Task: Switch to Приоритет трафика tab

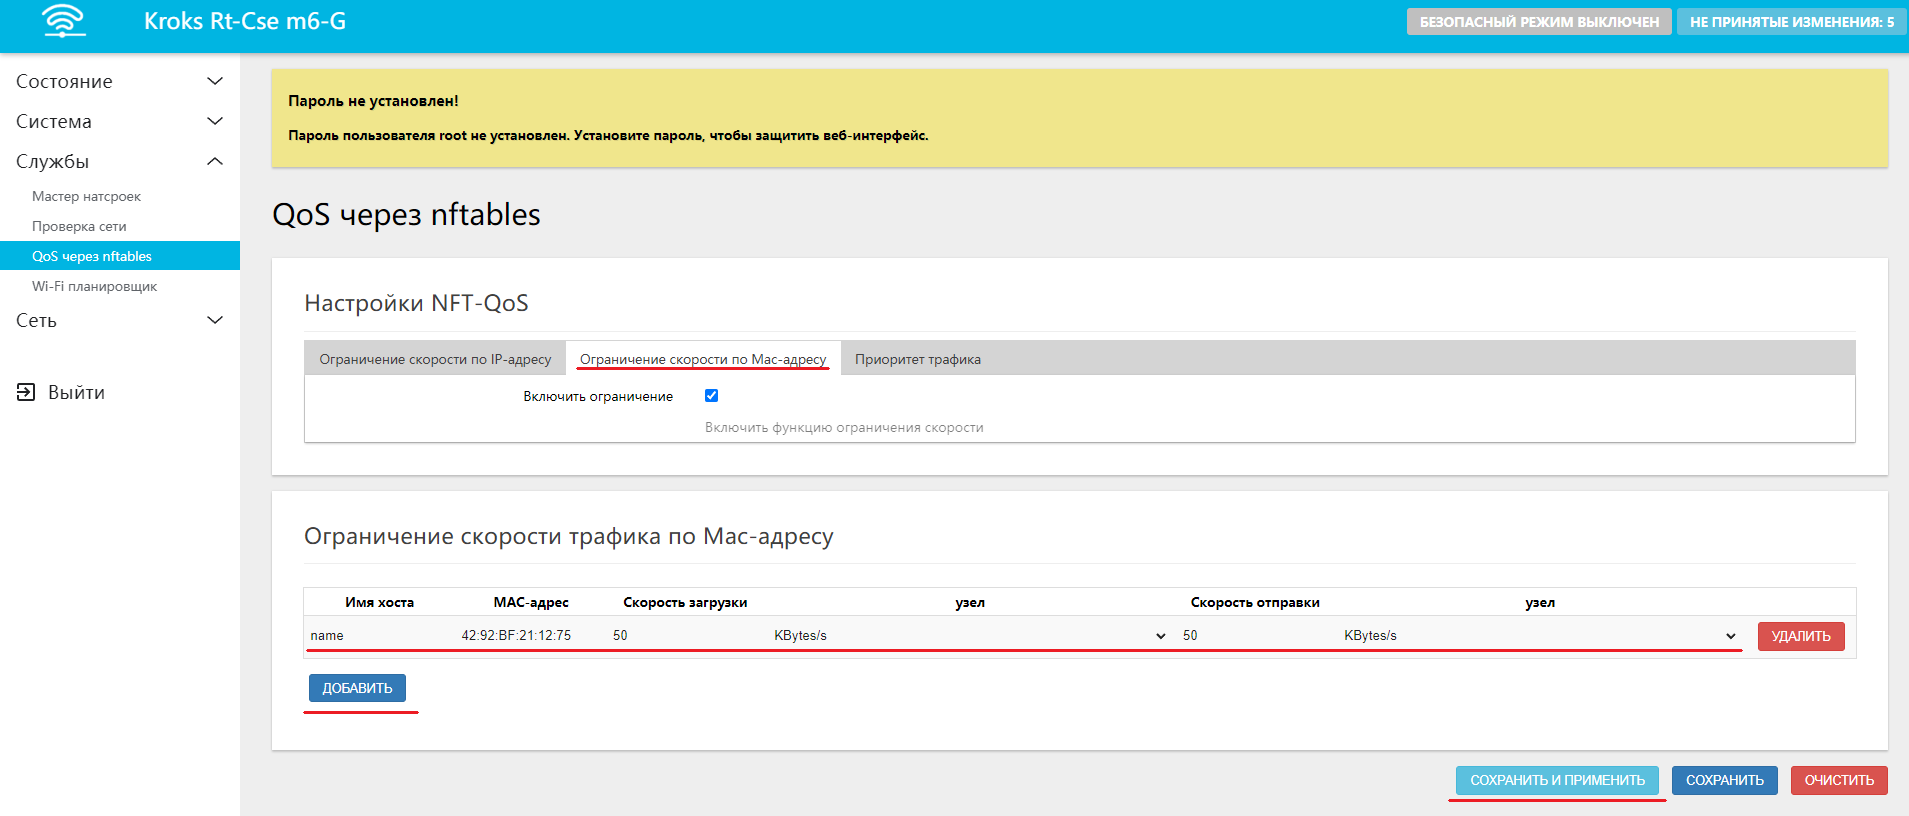Action: tap(918, 359)
